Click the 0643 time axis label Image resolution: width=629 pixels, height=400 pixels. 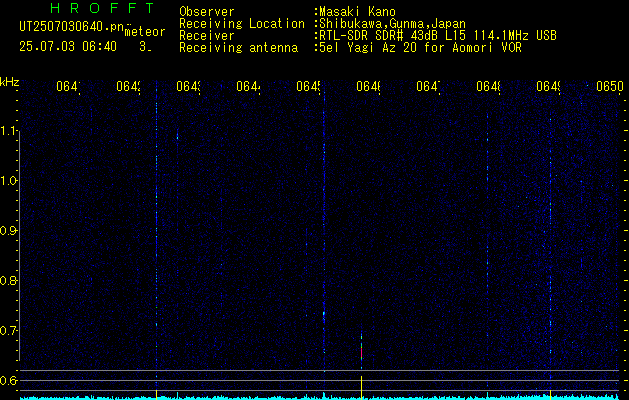pyautogui.click(x=188, y=86)
